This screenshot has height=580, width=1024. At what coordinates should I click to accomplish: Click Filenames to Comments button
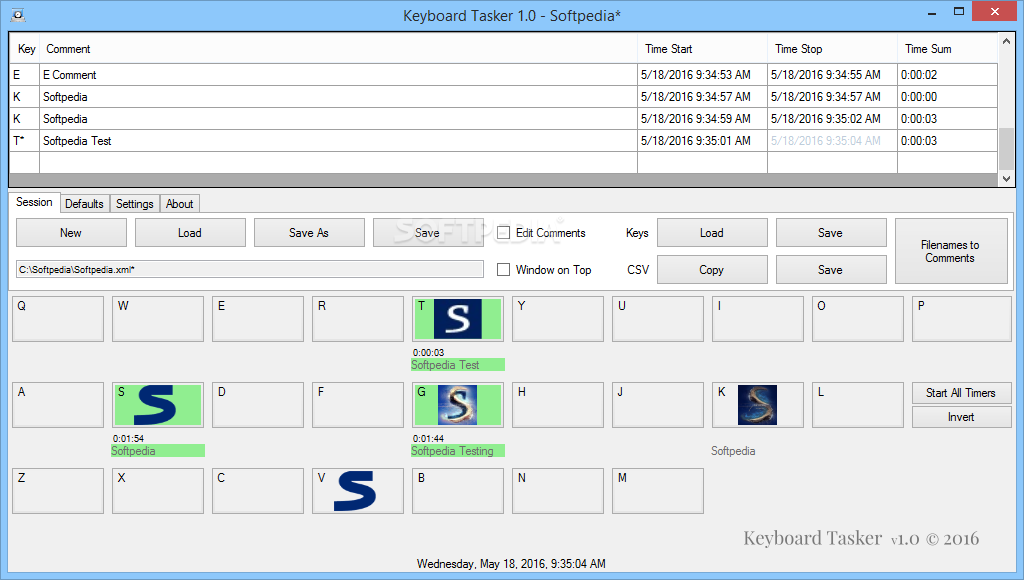pos(951,251)
